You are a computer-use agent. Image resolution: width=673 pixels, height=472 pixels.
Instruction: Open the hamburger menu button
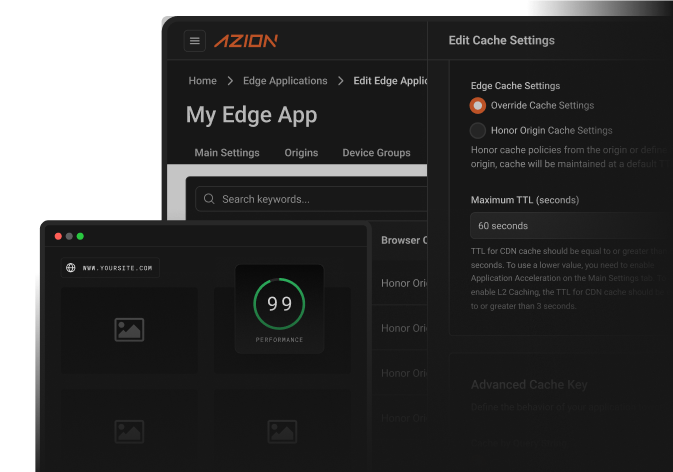coord(195,41)
